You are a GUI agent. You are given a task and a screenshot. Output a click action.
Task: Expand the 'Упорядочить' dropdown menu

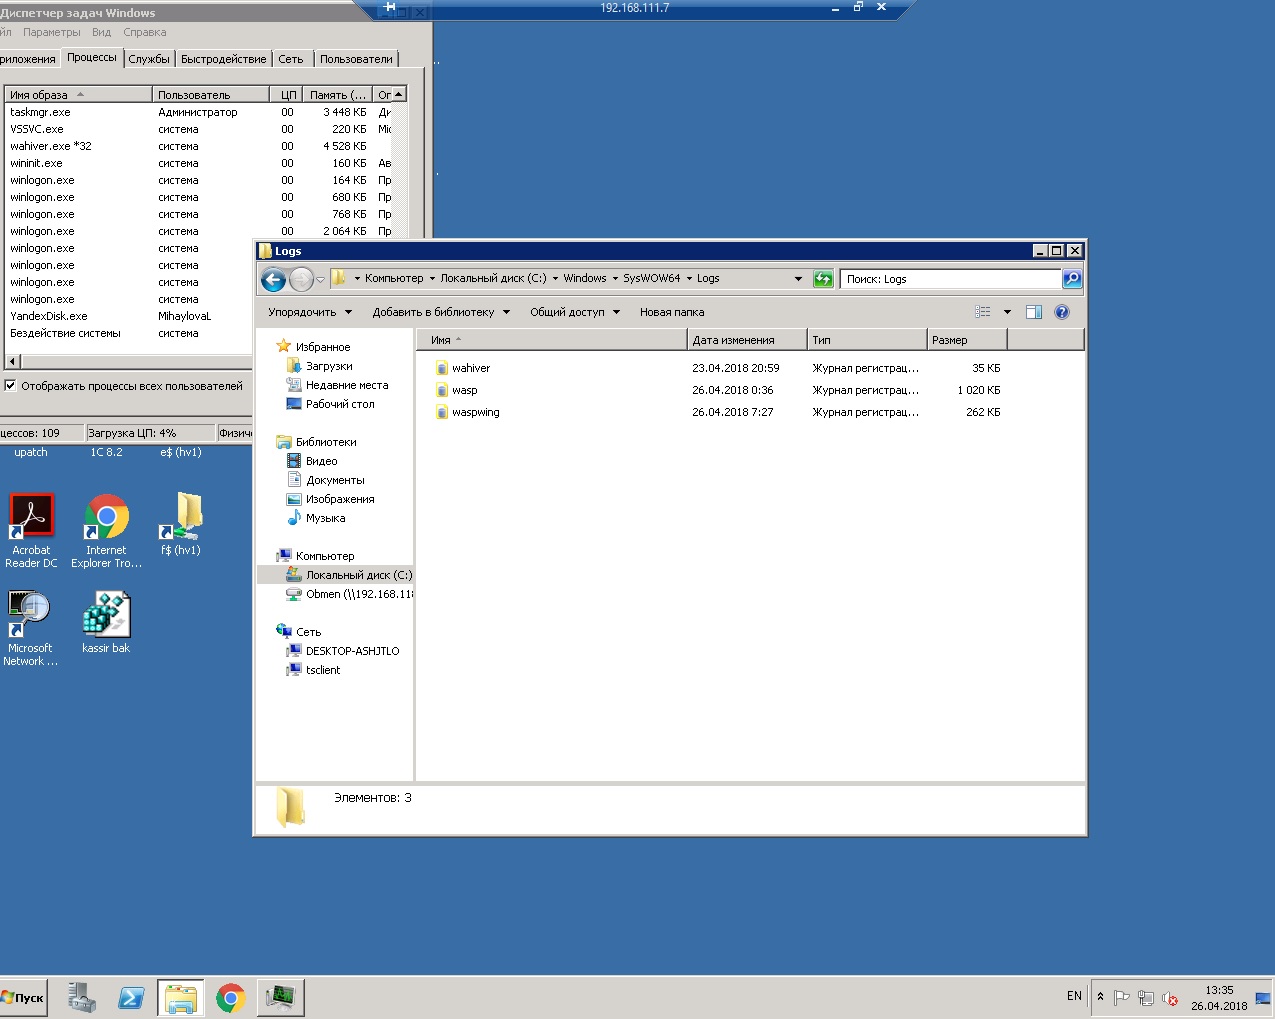click(310, 312)
